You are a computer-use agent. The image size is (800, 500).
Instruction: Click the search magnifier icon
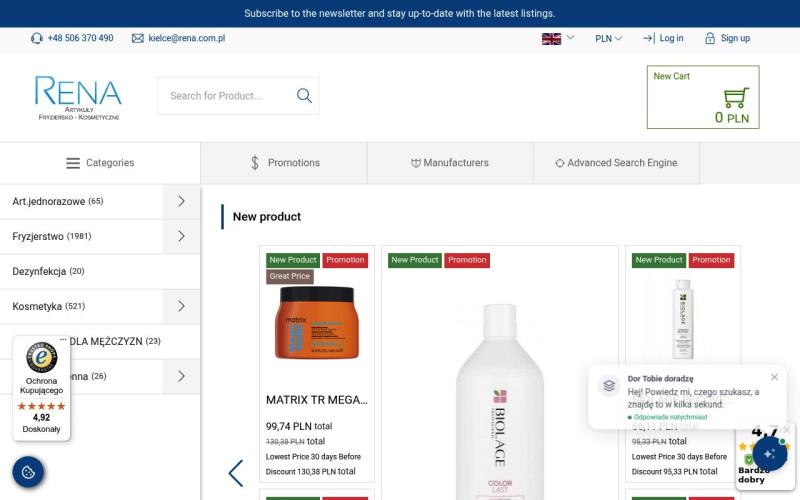304,96
